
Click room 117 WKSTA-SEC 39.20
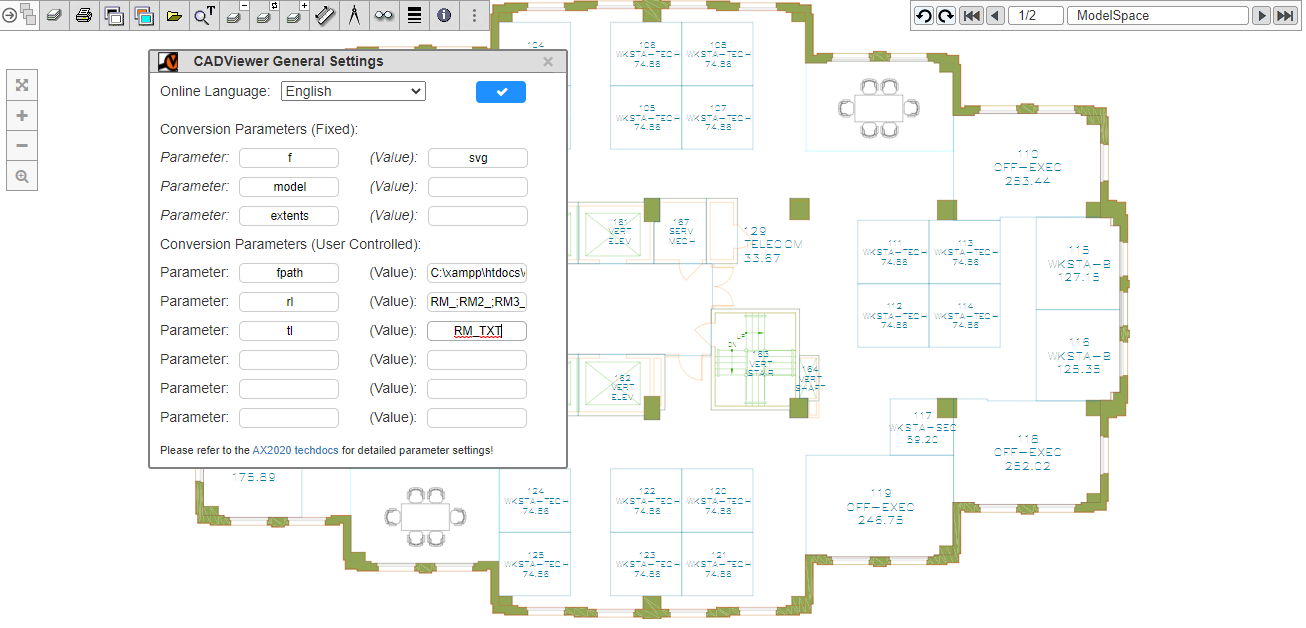point(923,427)
